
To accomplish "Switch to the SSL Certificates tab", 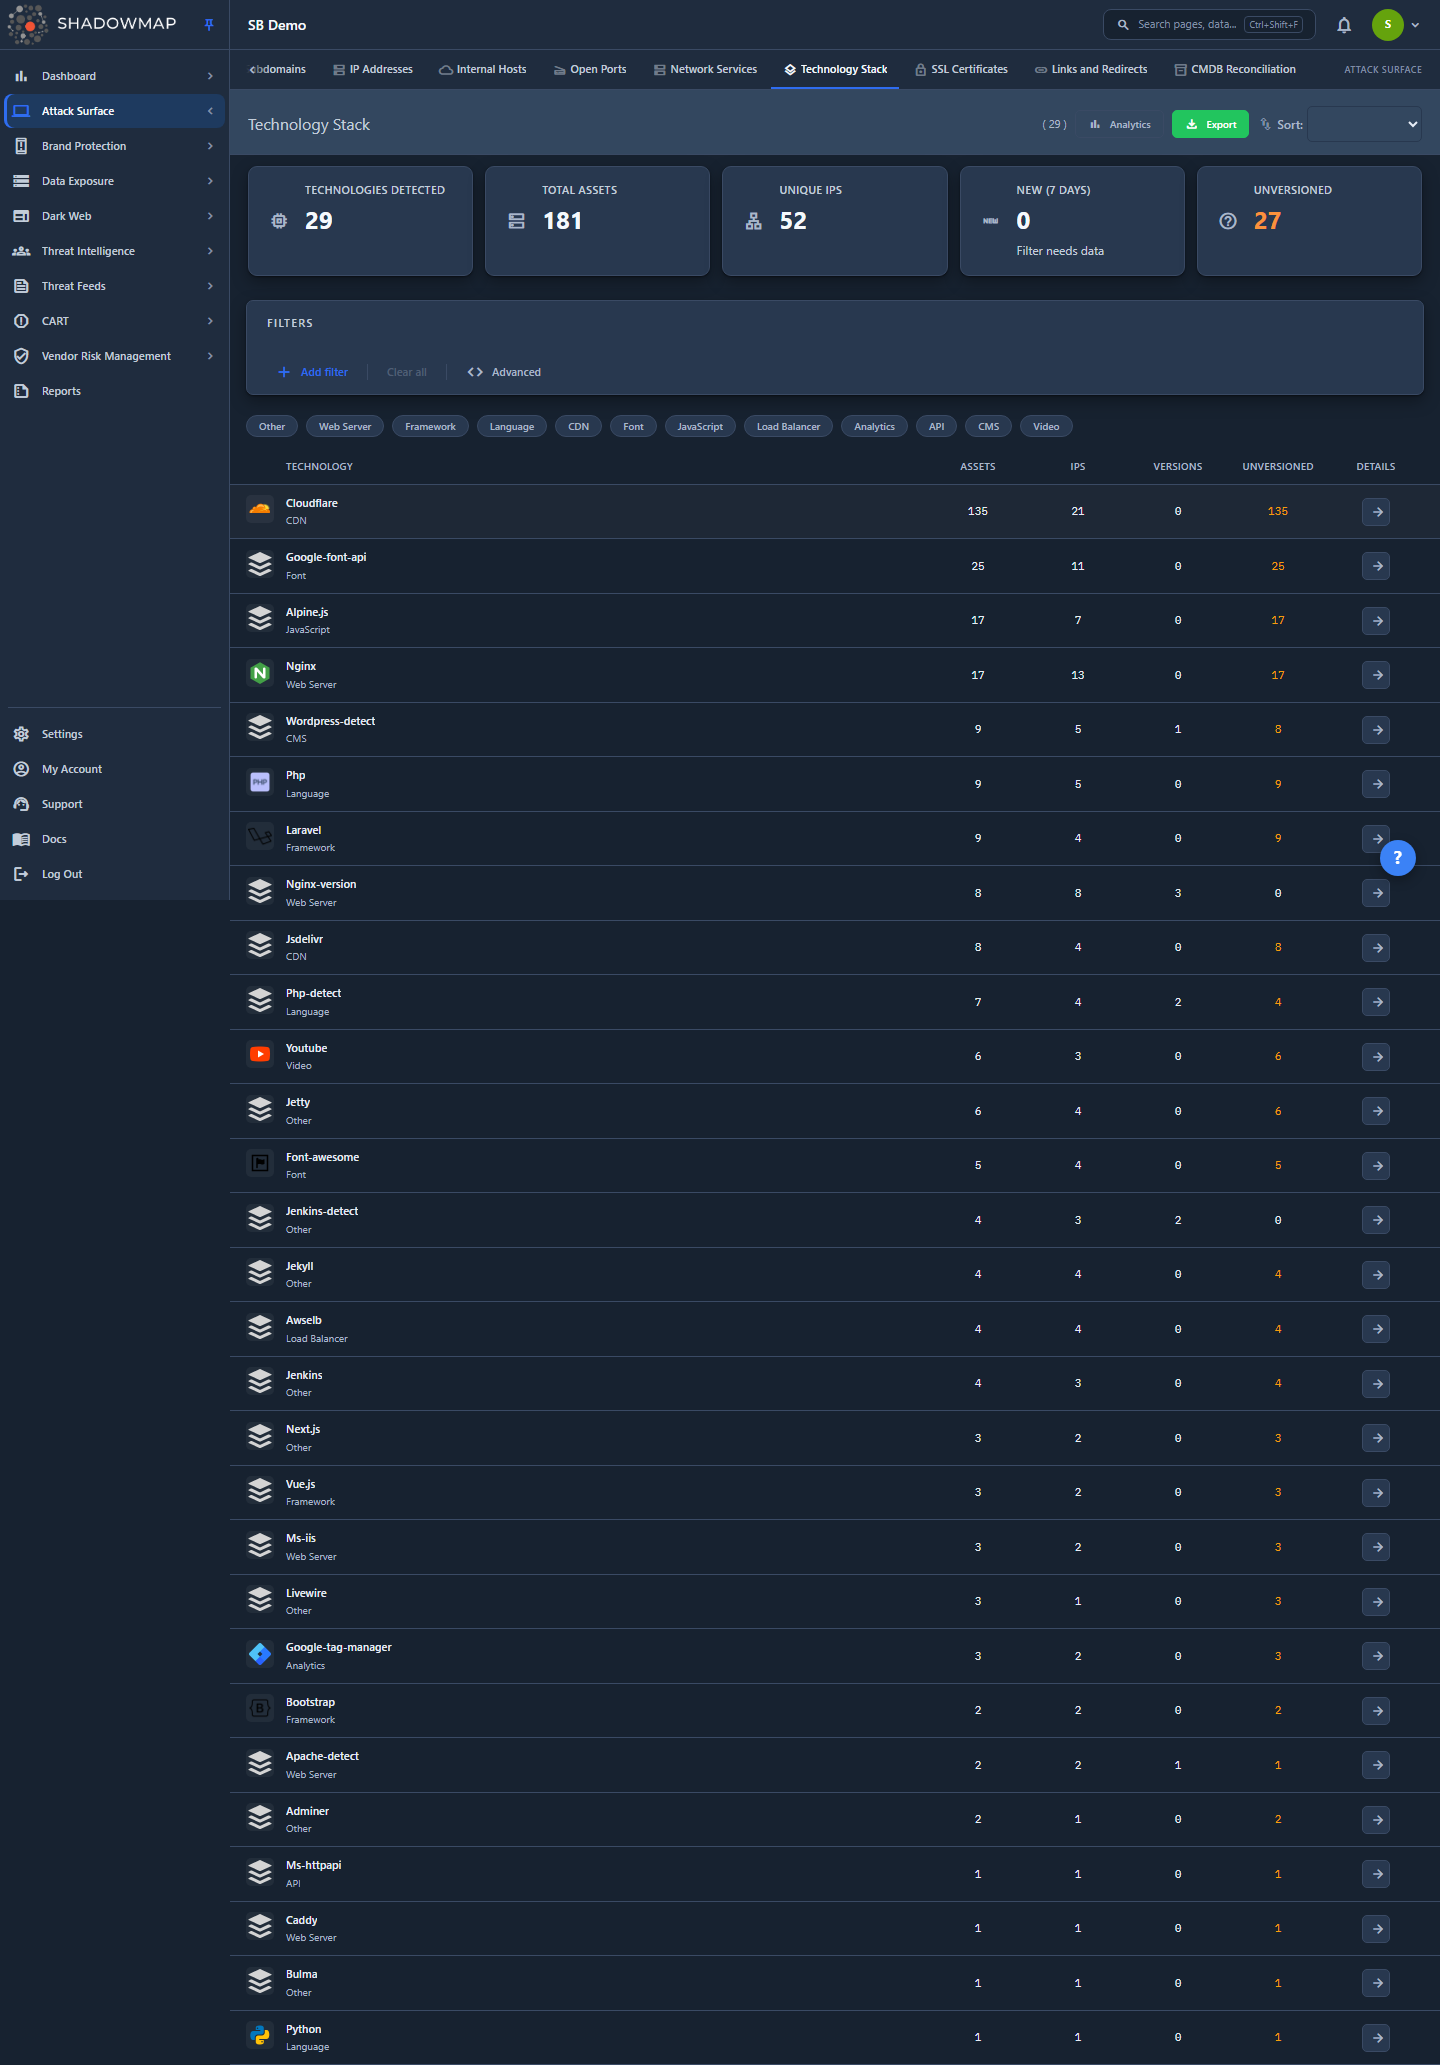I will click(961, 70).
